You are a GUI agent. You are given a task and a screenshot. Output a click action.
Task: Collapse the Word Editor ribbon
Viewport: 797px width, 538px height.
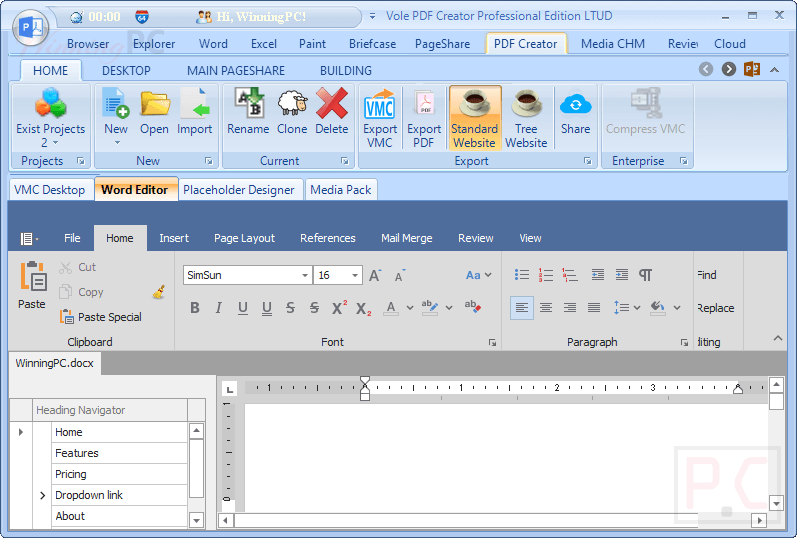(778, 338)
